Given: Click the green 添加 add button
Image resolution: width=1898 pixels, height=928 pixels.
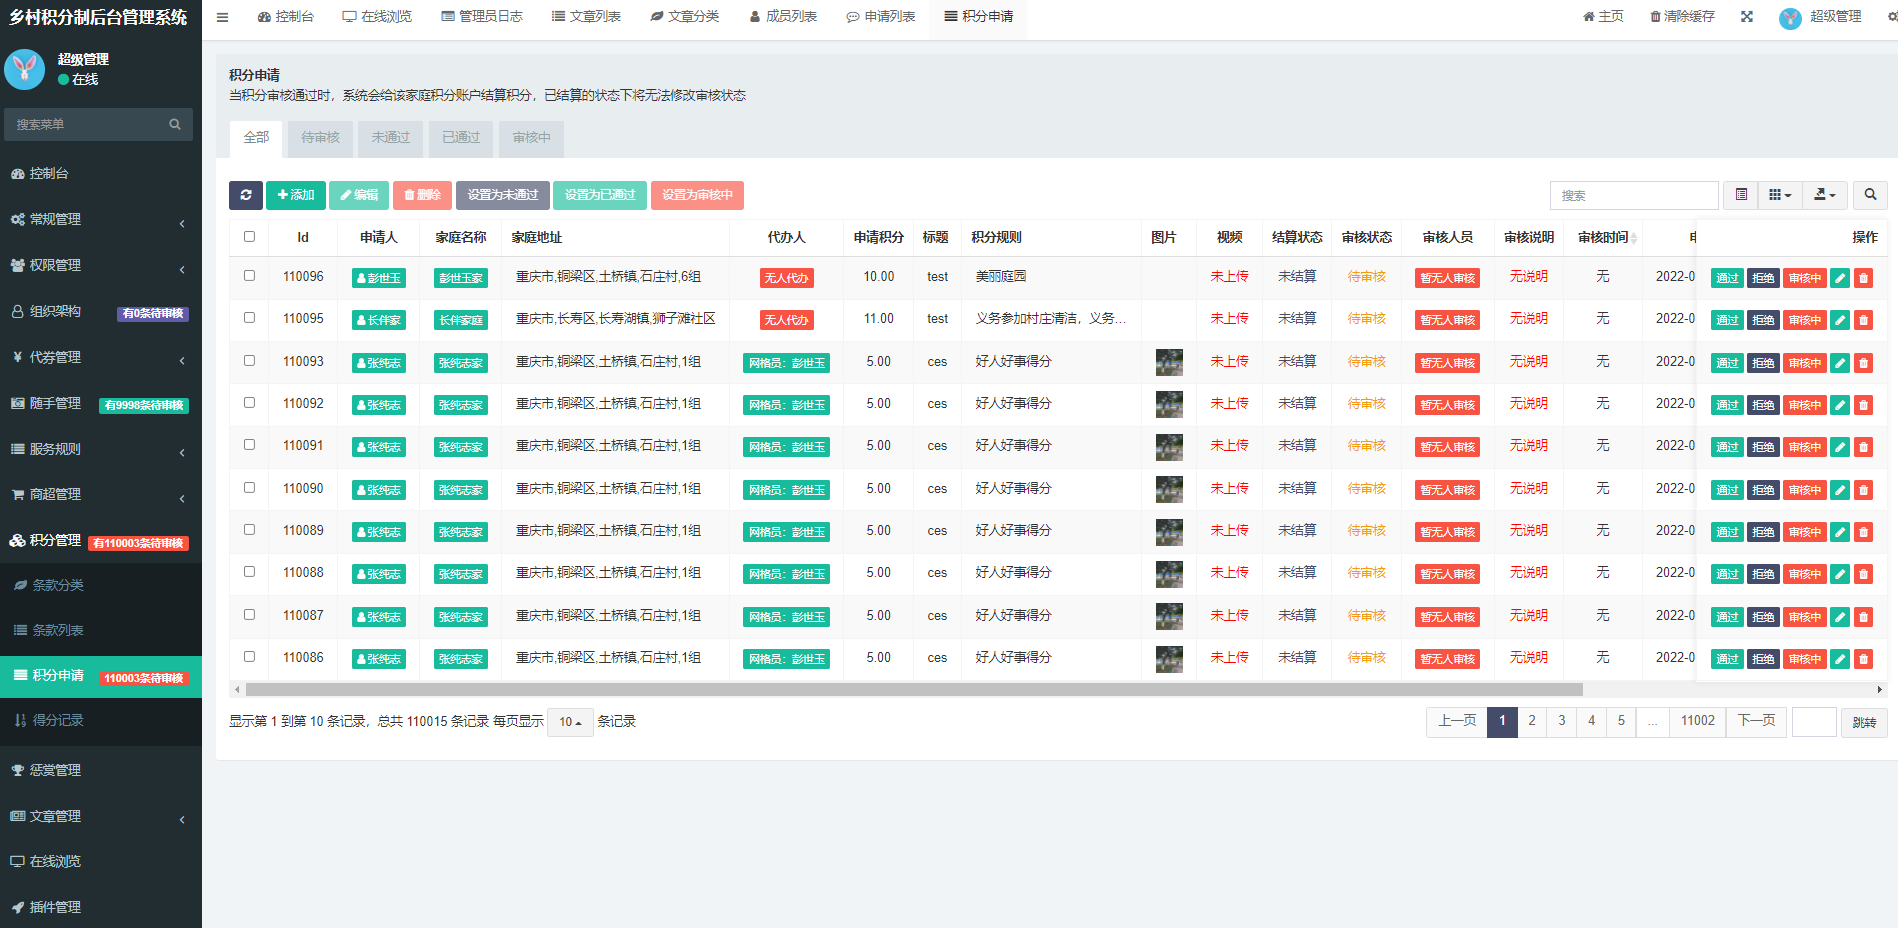Looking at the screenshot, I should pyautogui.click(x=296, y=195).
